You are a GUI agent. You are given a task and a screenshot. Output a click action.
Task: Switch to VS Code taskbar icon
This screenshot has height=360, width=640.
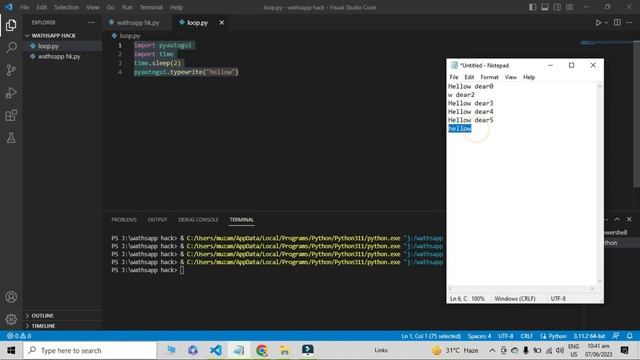216,350
